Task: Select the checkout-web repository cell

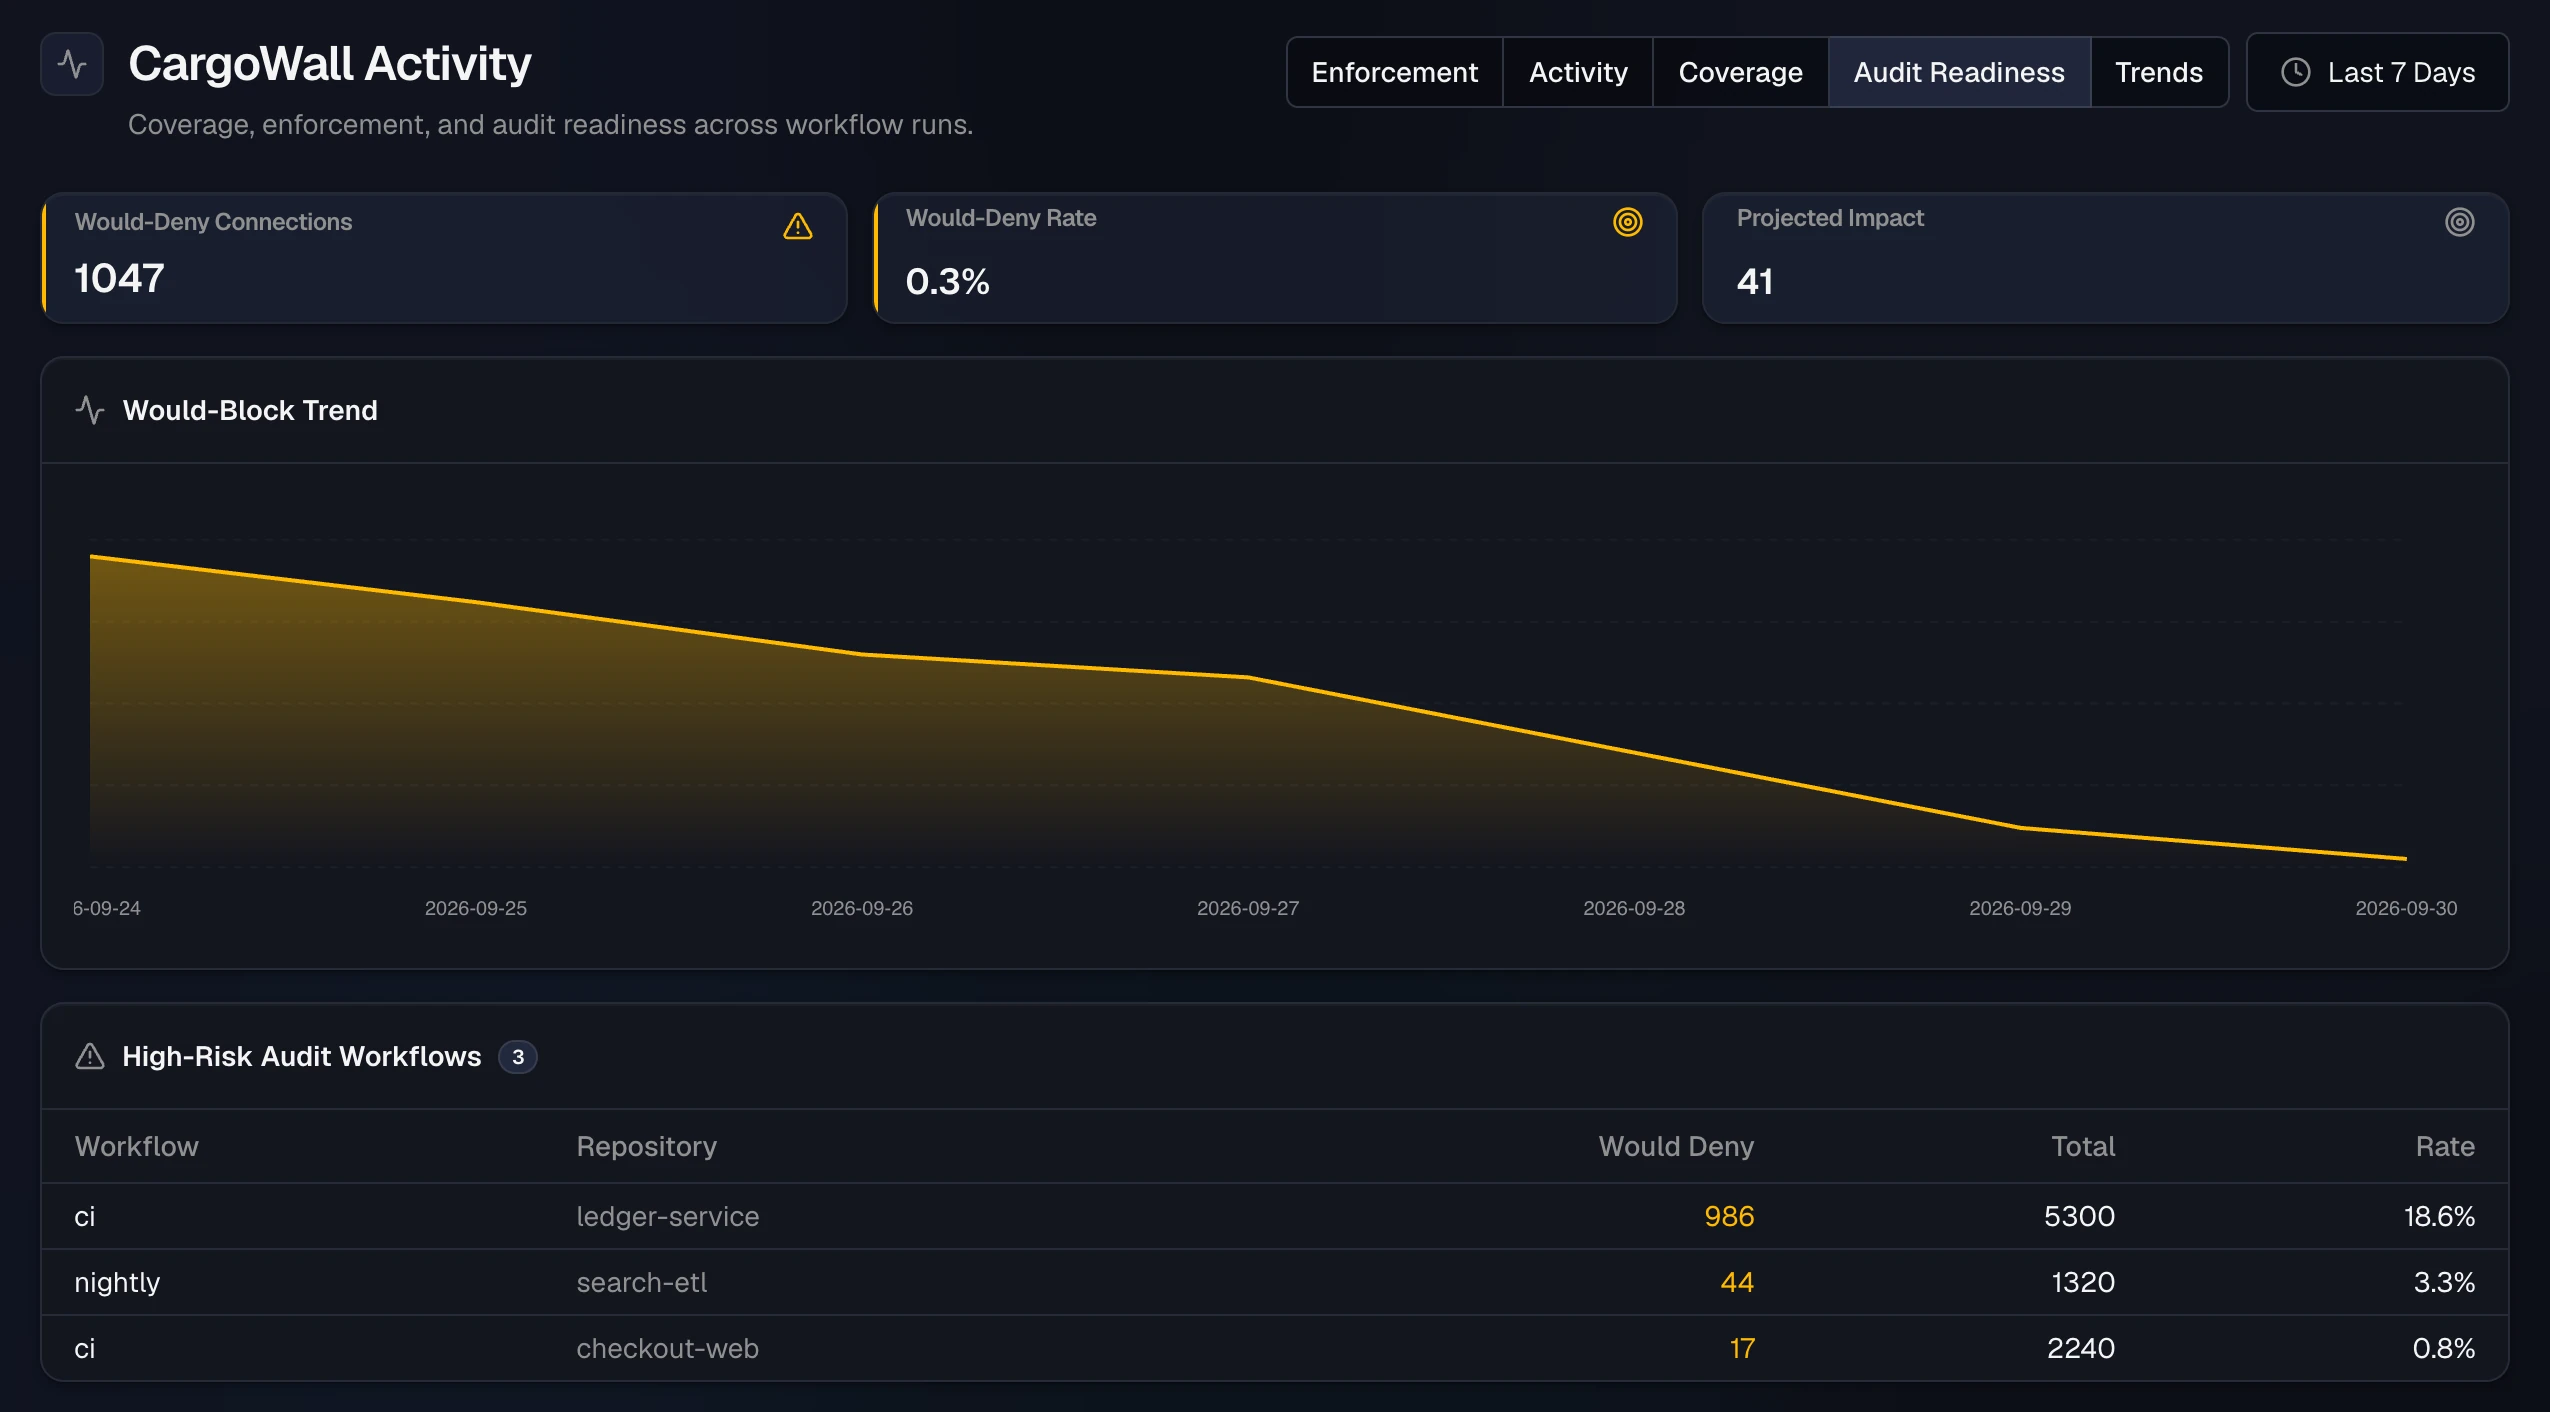Action: 667,1348
